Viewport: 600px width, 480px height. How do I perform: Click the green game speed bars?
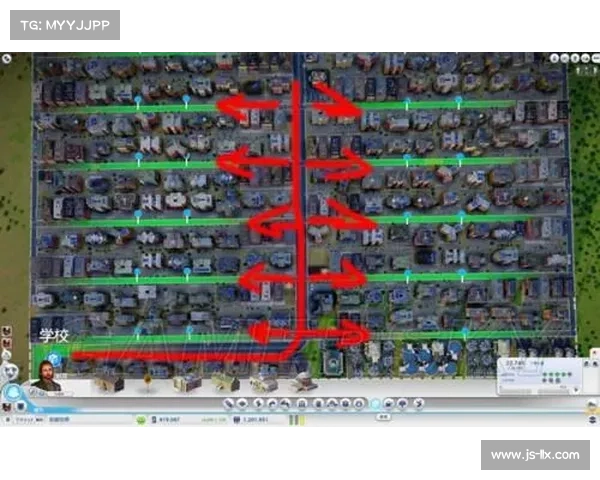pos(297,420)
